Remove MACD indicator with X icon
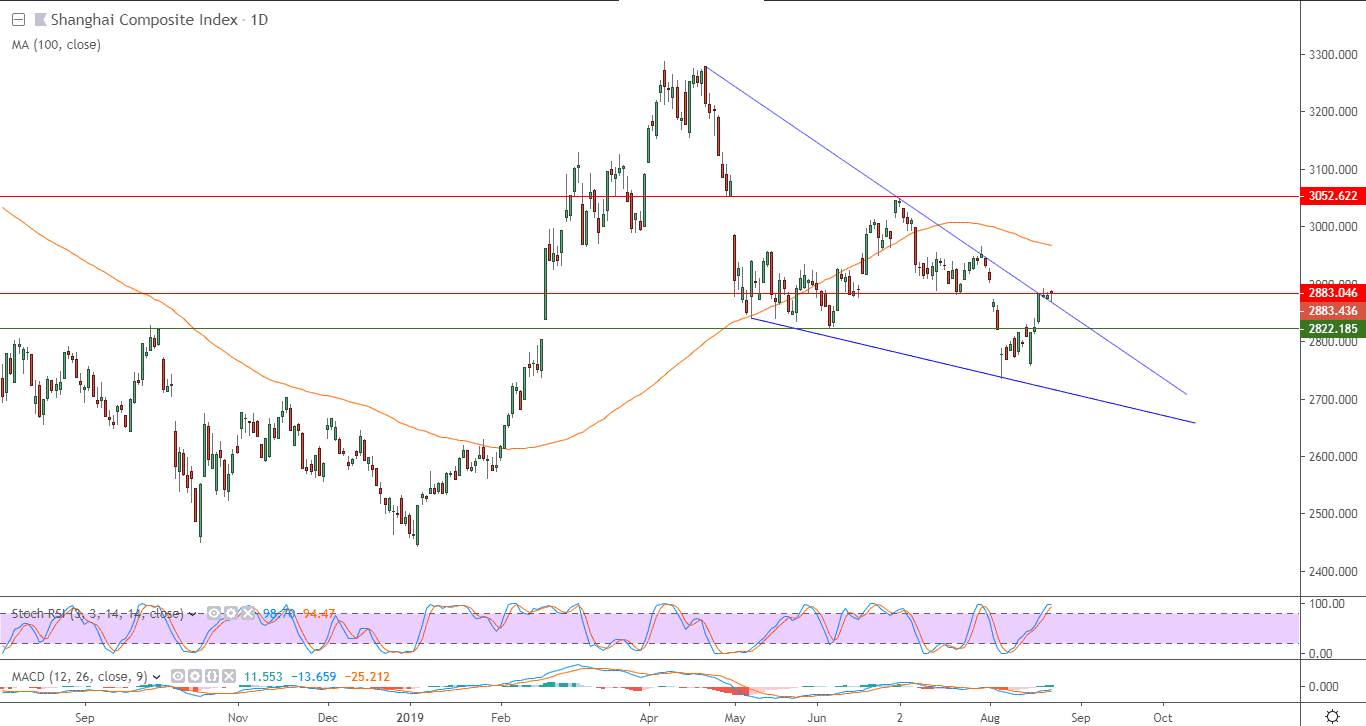The width and height of the screenshot is (1366, 726). 229,677
